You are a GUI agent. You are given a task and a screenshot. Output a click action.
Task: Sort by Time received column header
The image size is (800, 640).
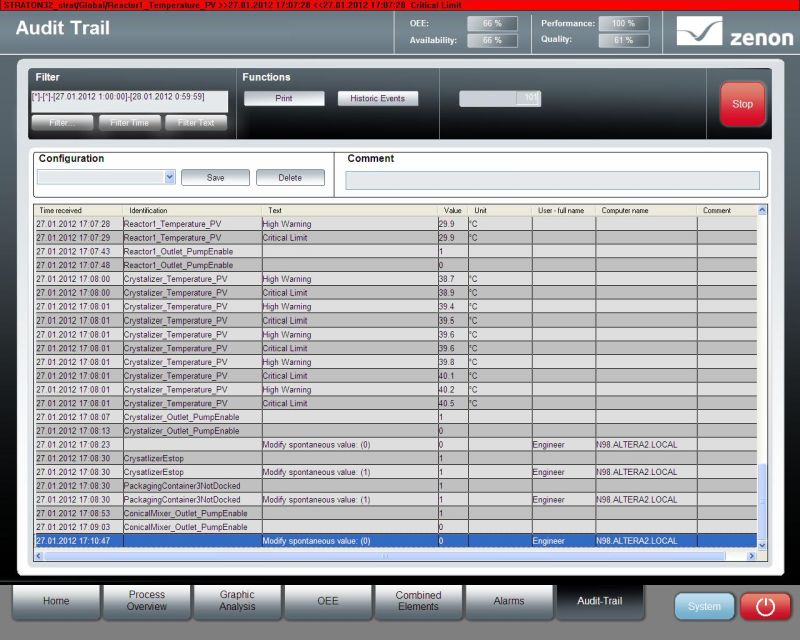78,211
